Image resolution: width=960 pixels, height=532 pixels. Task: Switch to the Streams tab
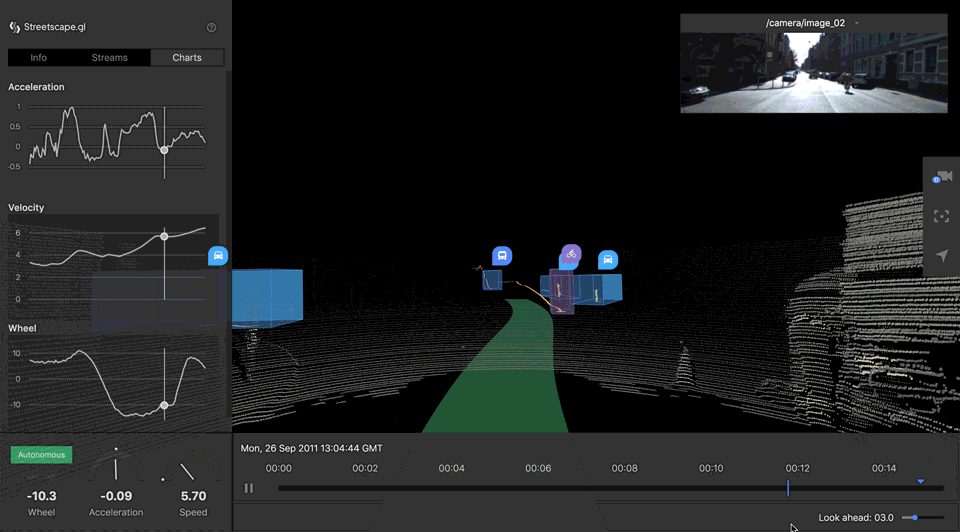(x=110, y=58)
